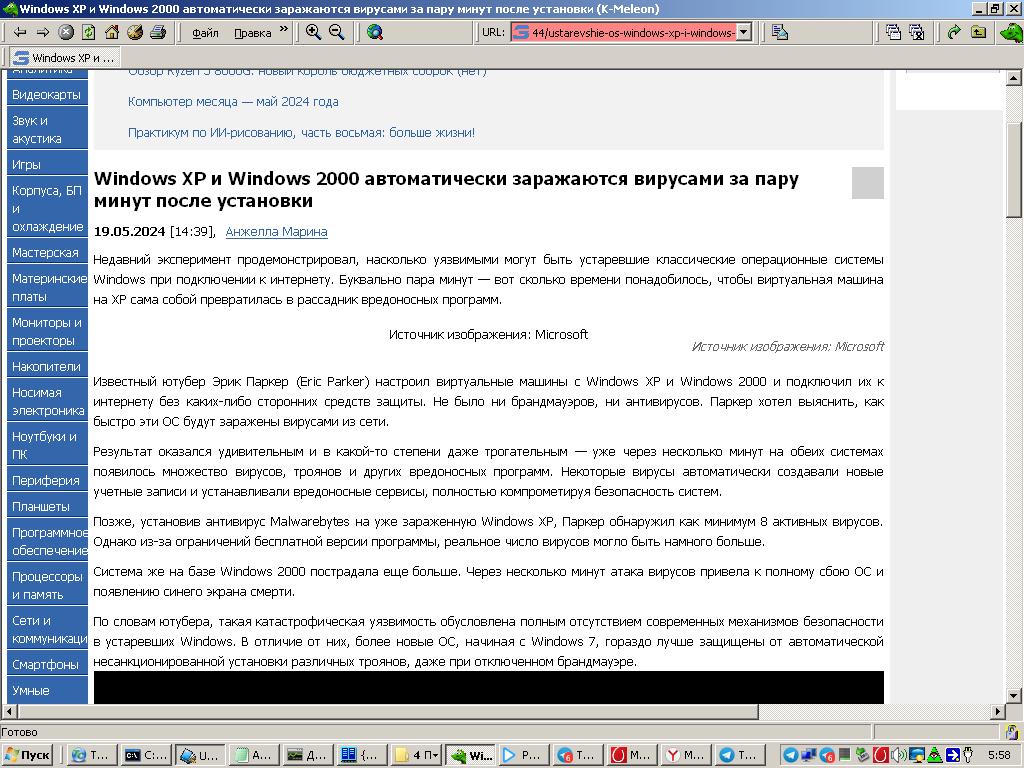The width and height of the screenshot is (1024, 768).
Task: Open the Планшеты sidebar category
Action: click(x=47, y=506)
